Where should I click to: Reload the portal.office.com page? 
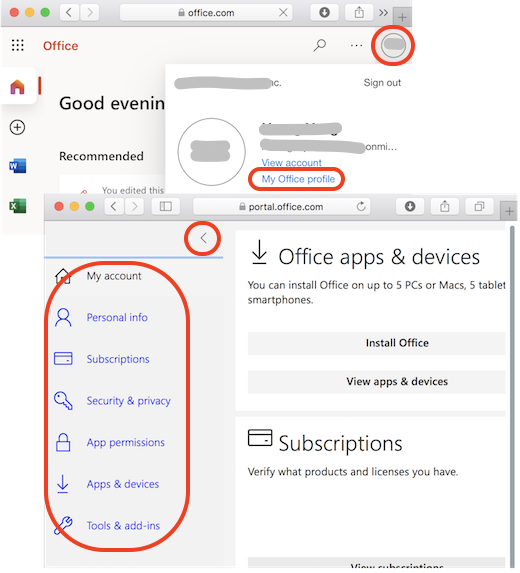[x=361, y=207]
